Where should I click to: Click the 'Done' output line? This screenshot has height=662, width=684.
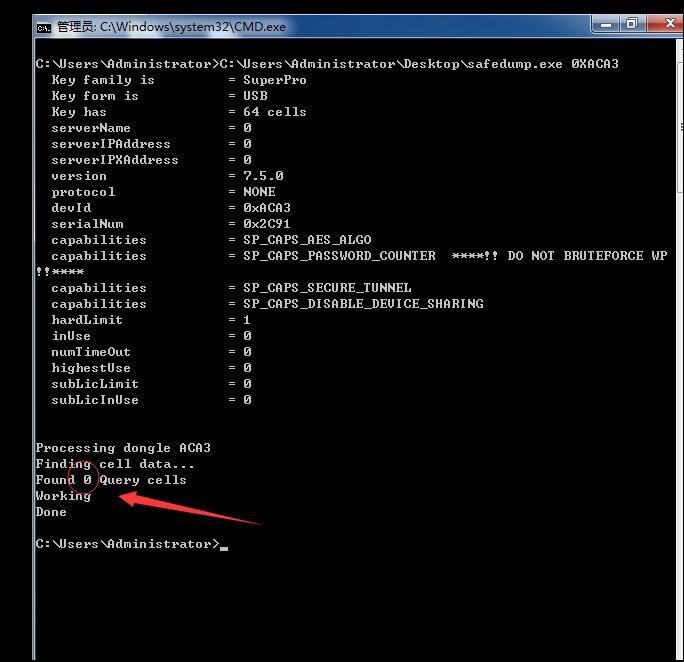(51, 512)
